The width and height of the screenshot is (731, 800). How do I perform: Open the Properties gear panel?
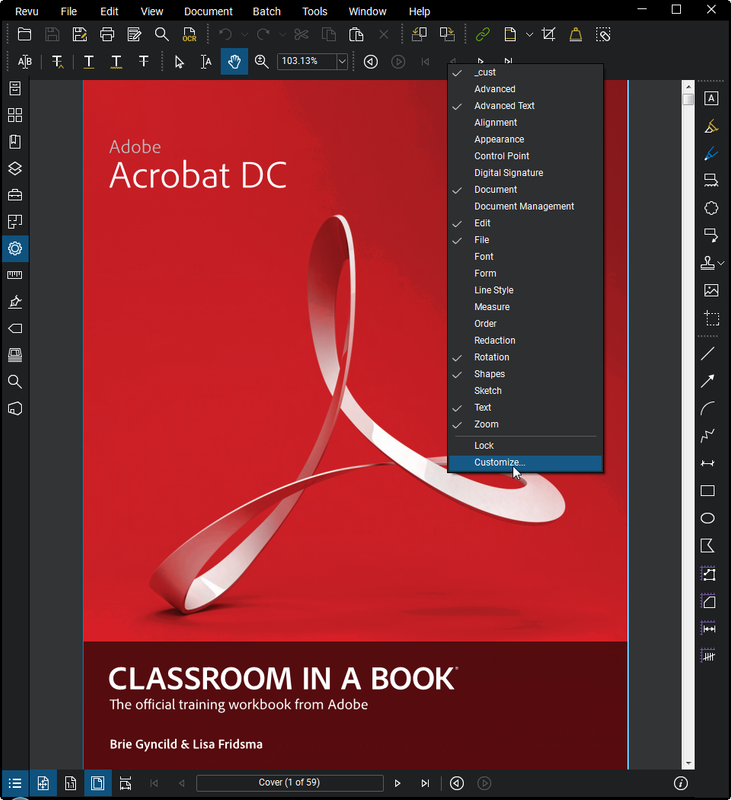pyautogui.click(x=15, y=248)
